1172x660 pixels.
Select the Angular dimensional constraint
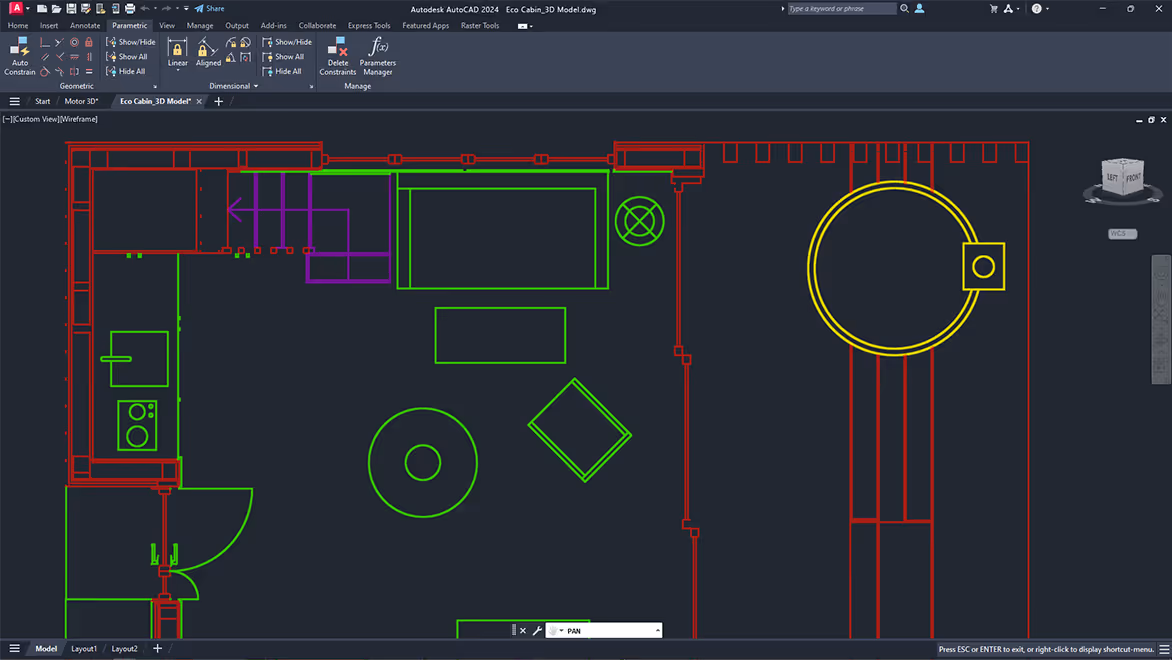(x=231, y=58)
